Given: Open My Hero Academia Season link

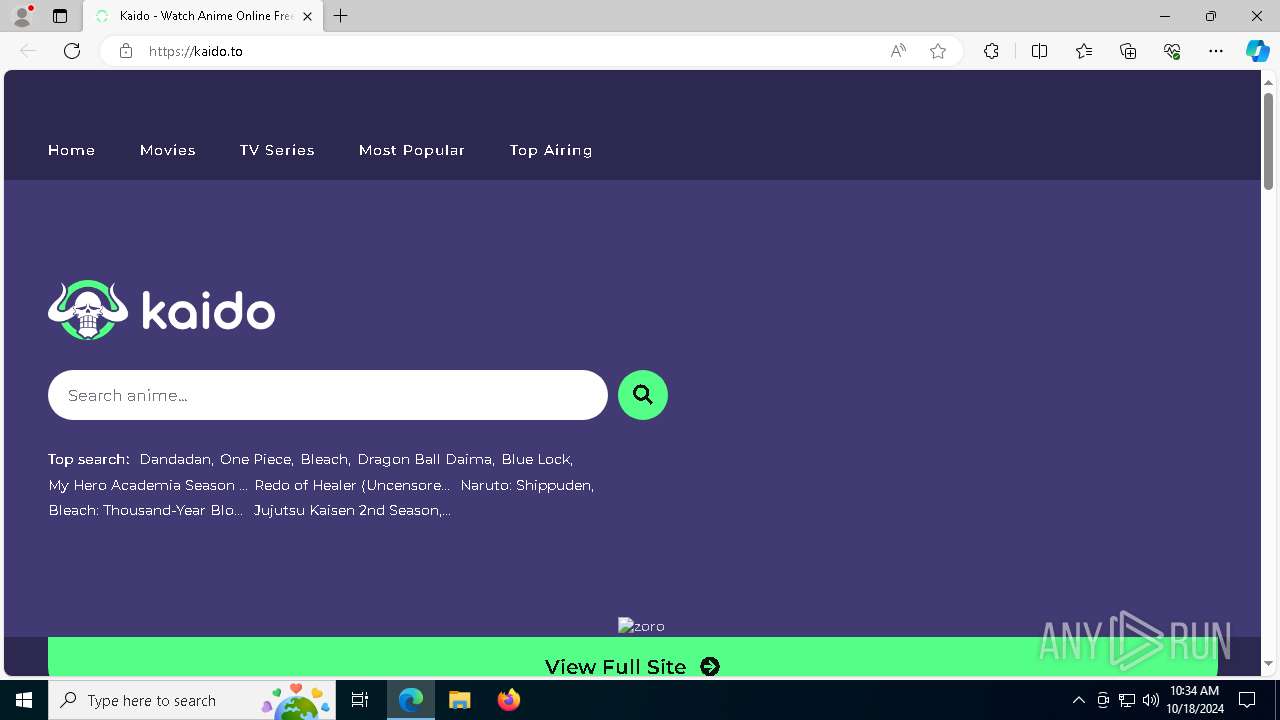Looking at the screenshot, I should pyautogui.click(x=148, y=485).
